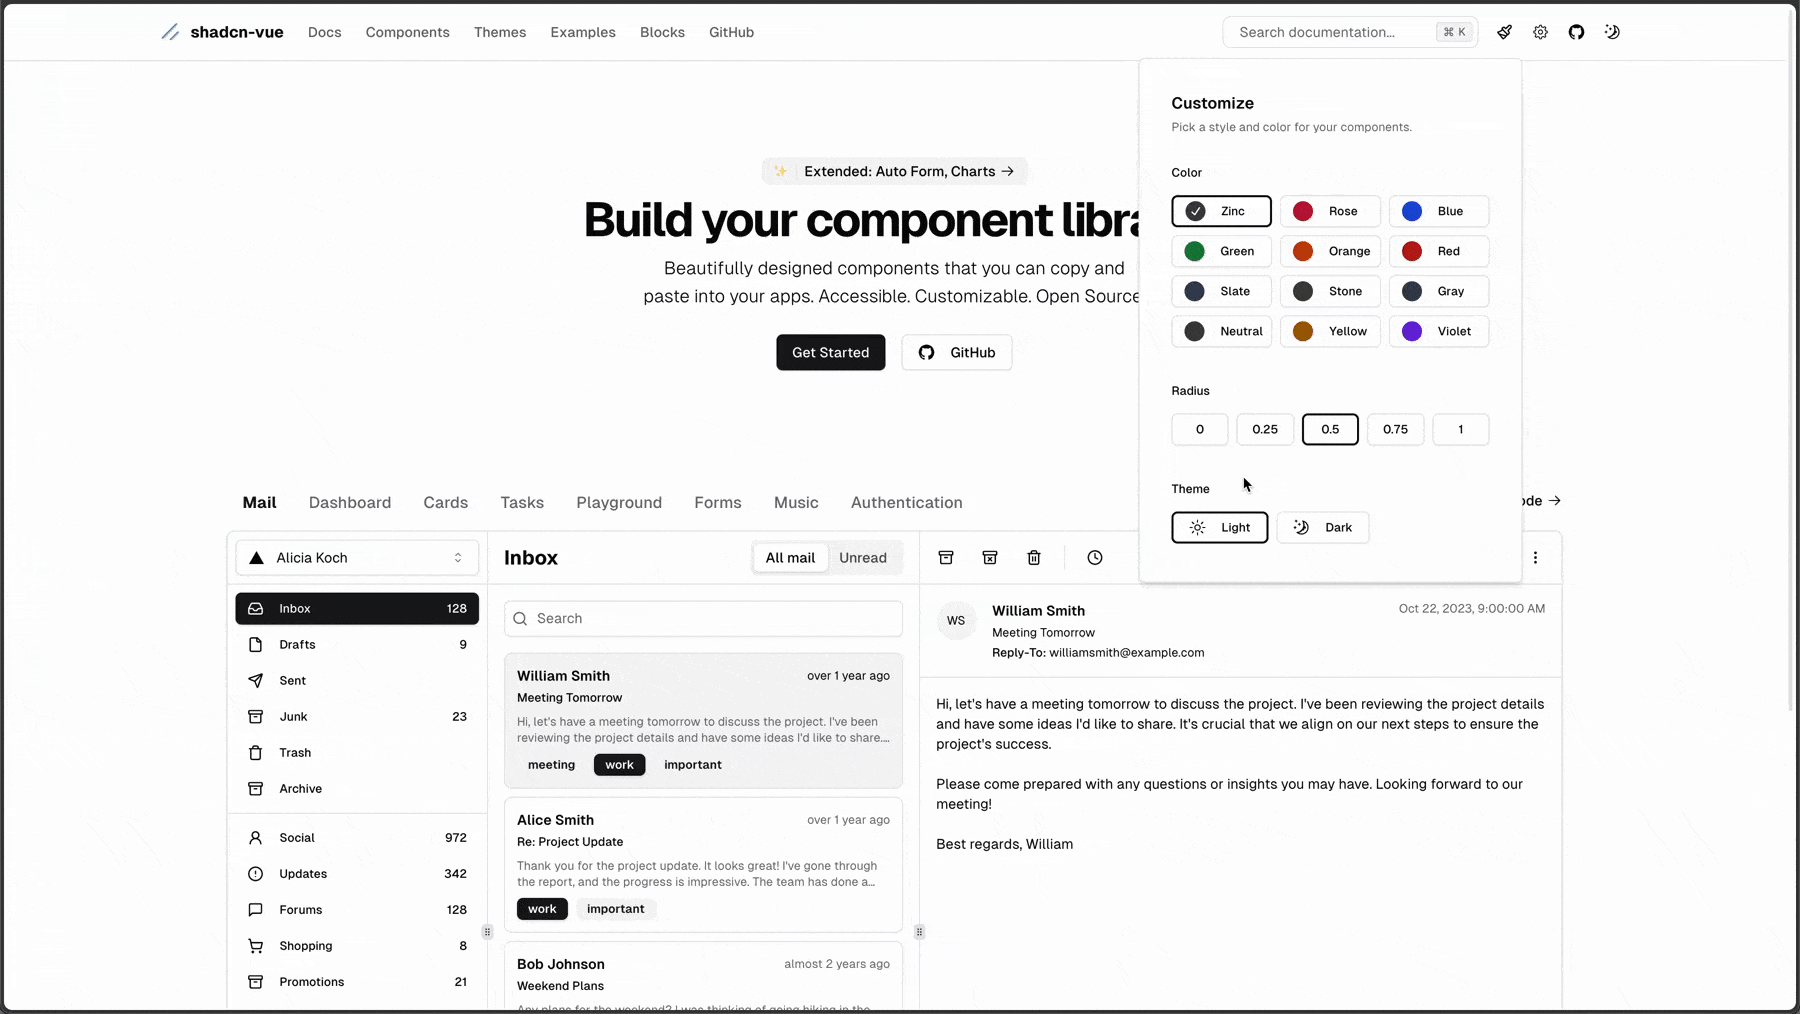This screenshot has width=1800, height=1014.
Task: Open Alice Smith's Re: Project Update email
Action: pyautogui.click(x=703, y=864)
